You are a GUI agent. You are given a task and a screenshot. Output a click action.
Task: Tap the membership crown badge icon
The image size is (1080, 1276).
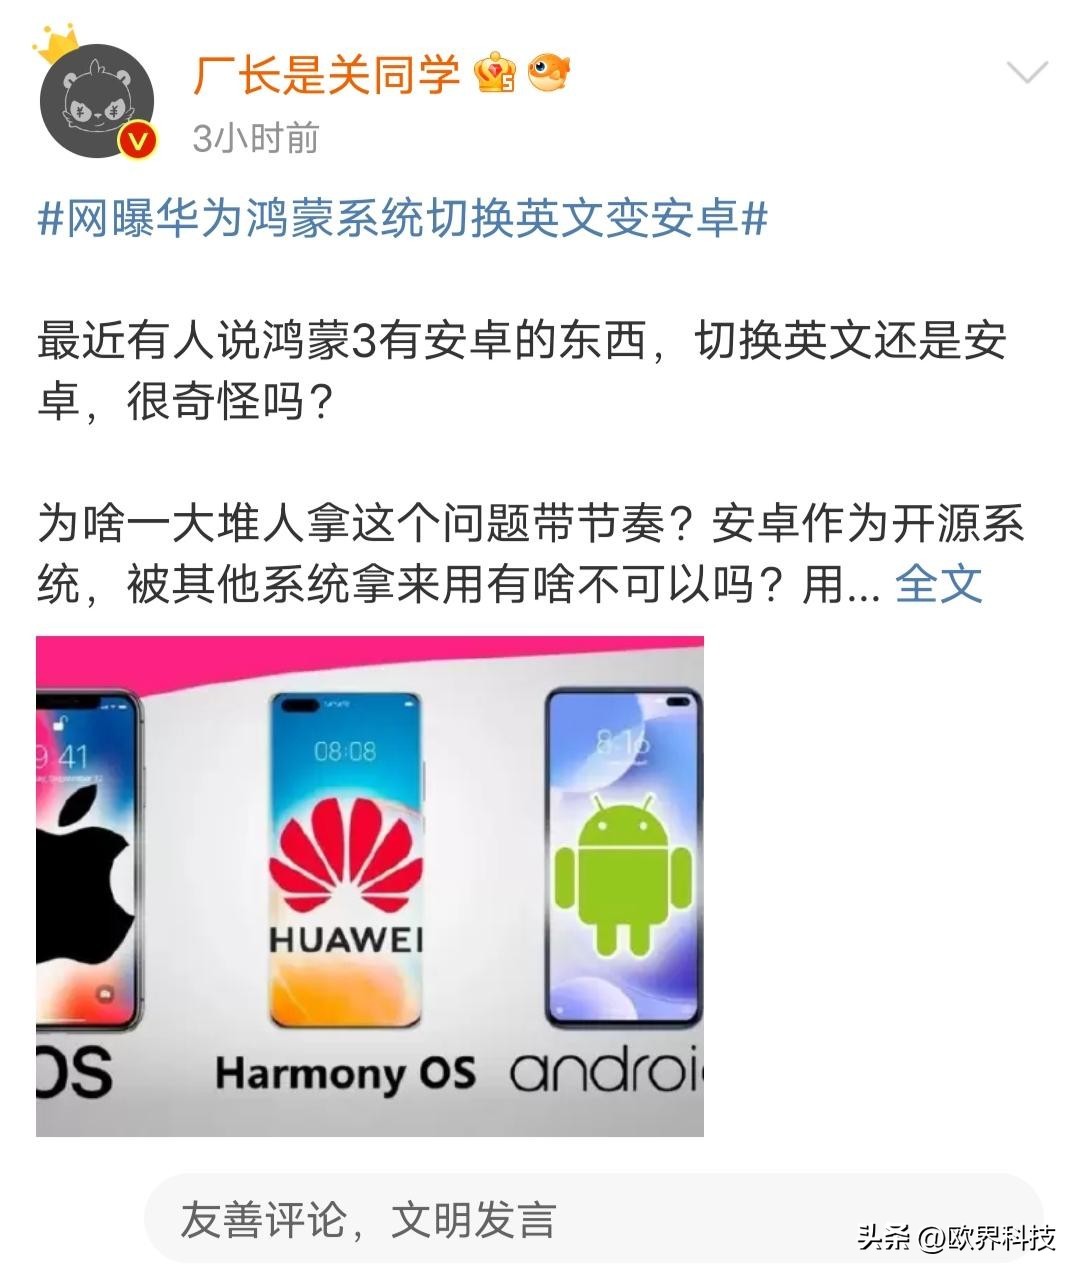495,73
